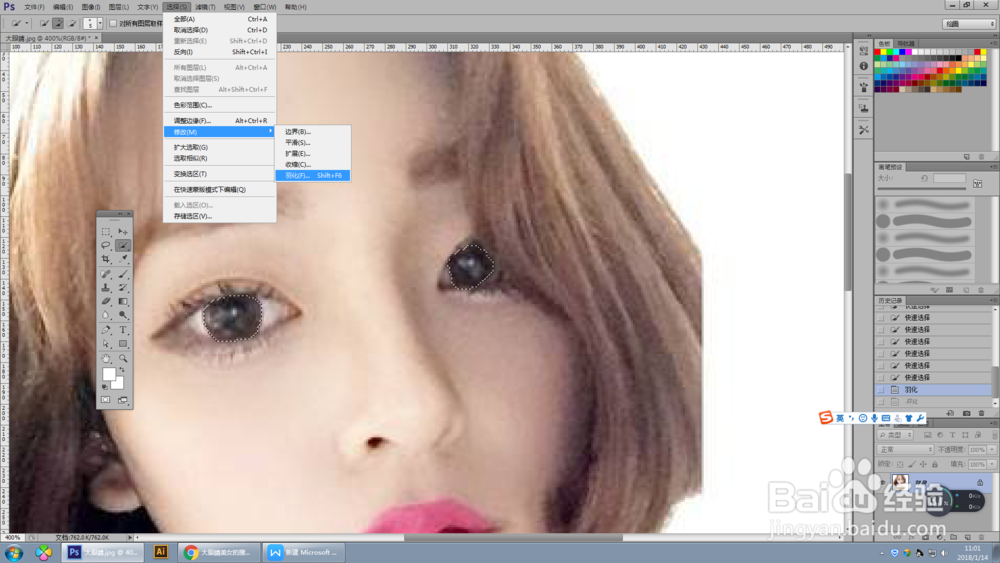Open the 滤镜(T) menu
The width and height of the screenshot is (1000, 563).
point(205,7)
